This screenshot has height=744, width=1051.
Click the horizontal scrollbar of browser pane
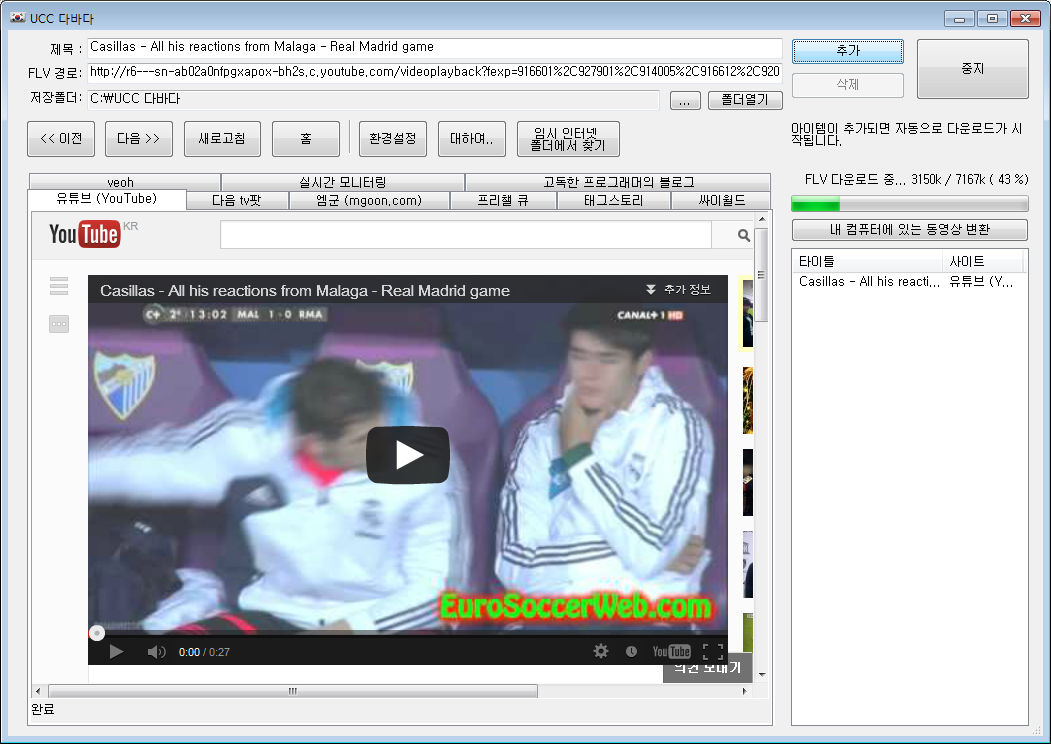coord(293,691)
